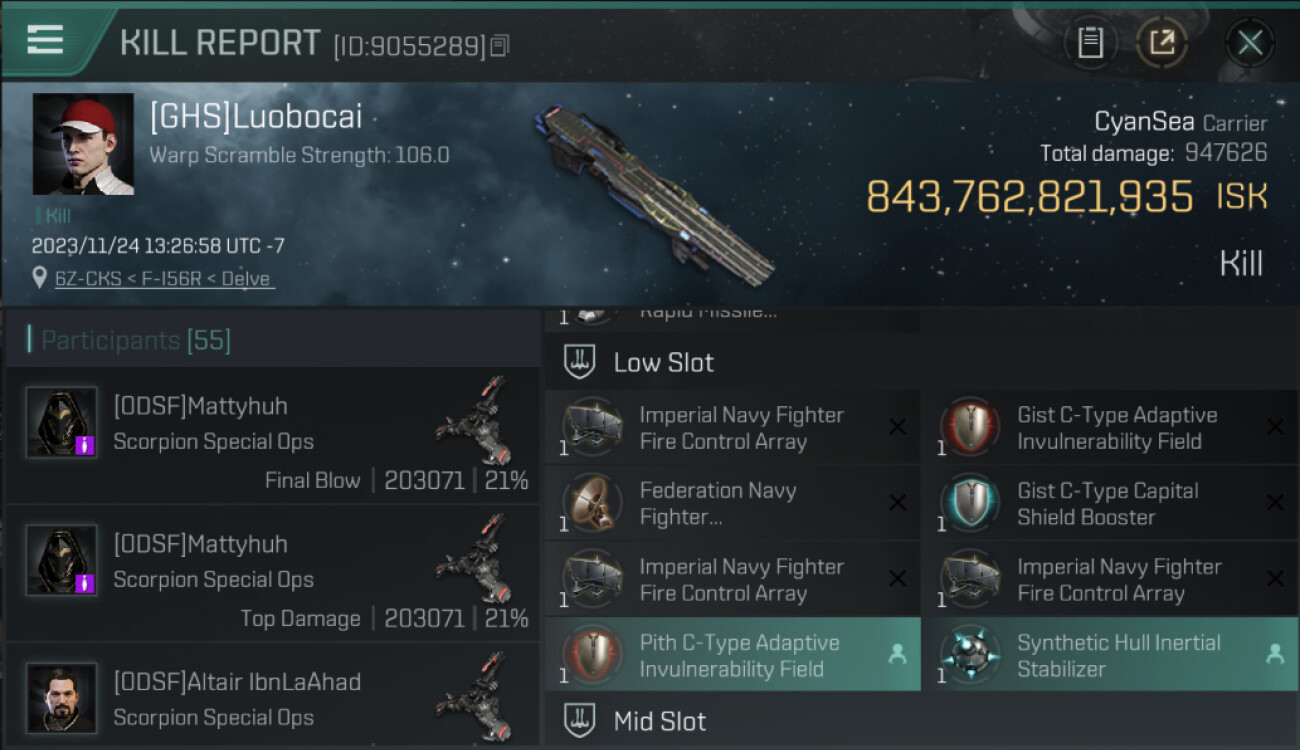The width and height of the screenshot is (1300, 750).
Task: Select the Gist C-Type Capital Shield Booster icon
Action: point(969,503)
